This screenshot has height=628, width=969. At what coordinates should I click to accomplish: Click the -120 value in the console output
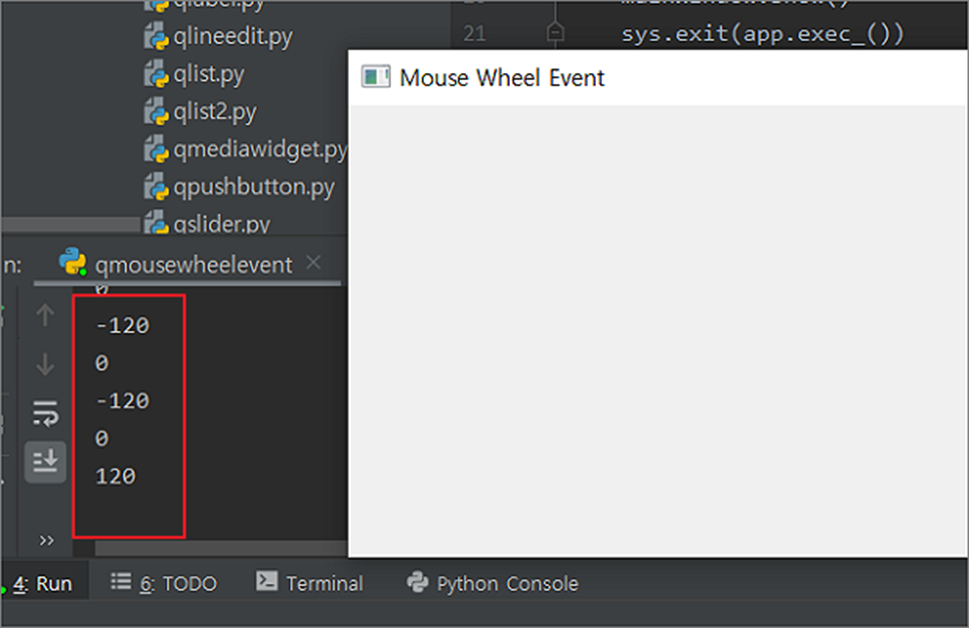[122, 325]
